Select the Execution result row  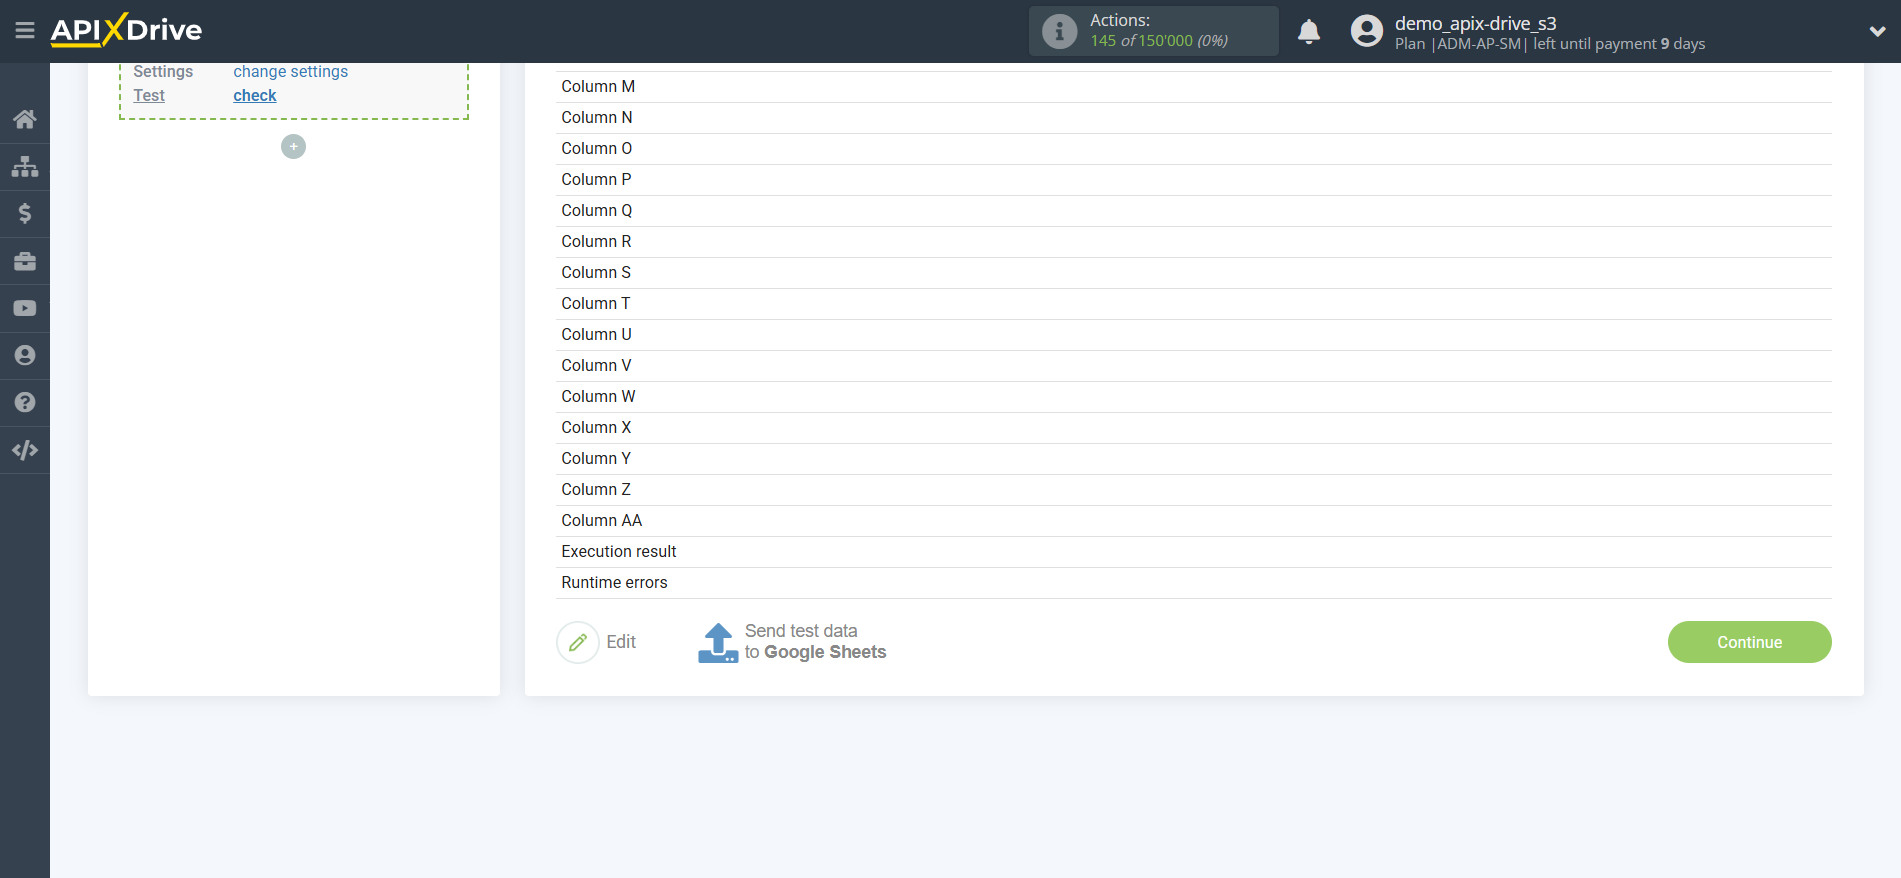coord(1193,552)
